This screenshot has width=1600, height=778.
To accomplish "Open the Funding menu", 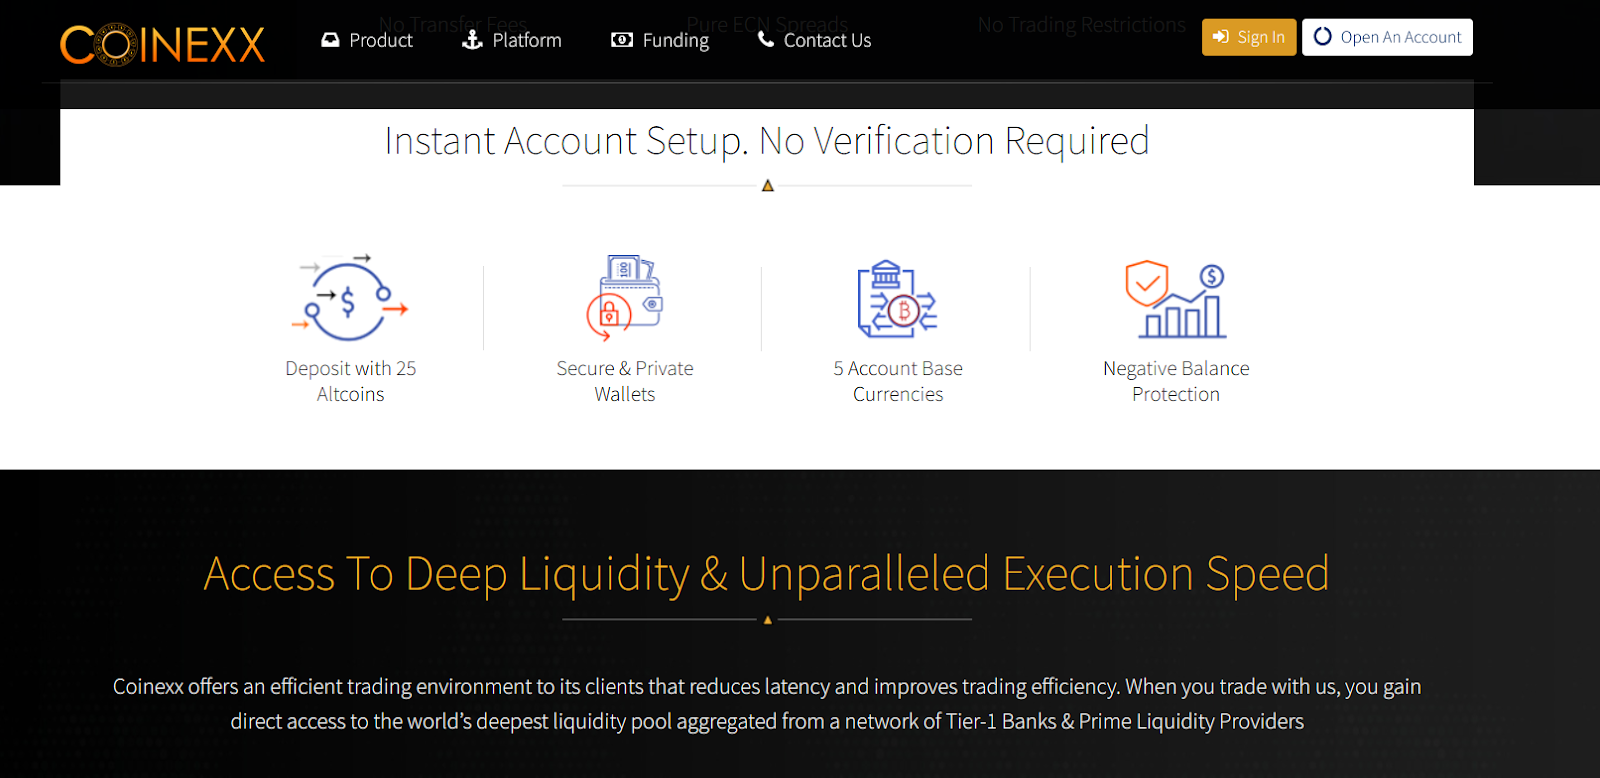I will 660,40.
